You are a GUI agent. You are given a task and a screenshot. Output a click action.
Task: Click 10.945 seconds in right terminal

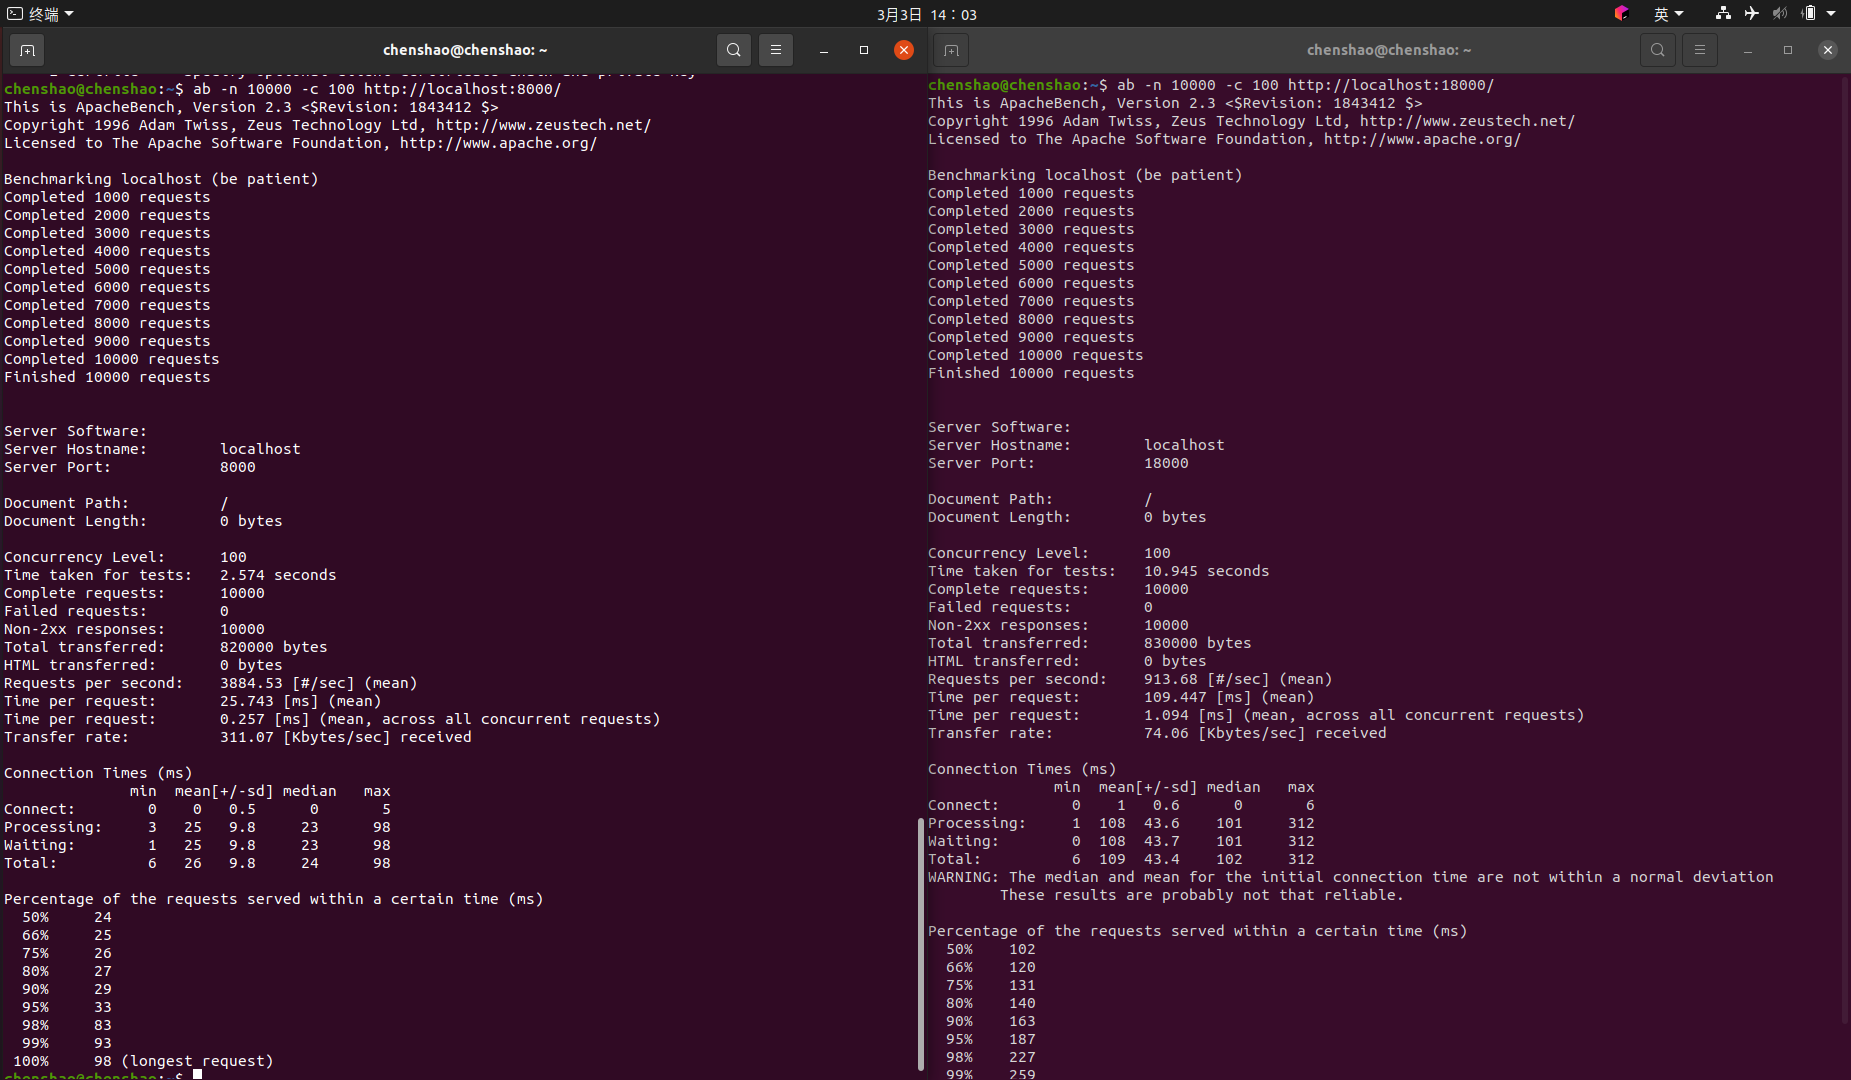[x=1206, y=571]
